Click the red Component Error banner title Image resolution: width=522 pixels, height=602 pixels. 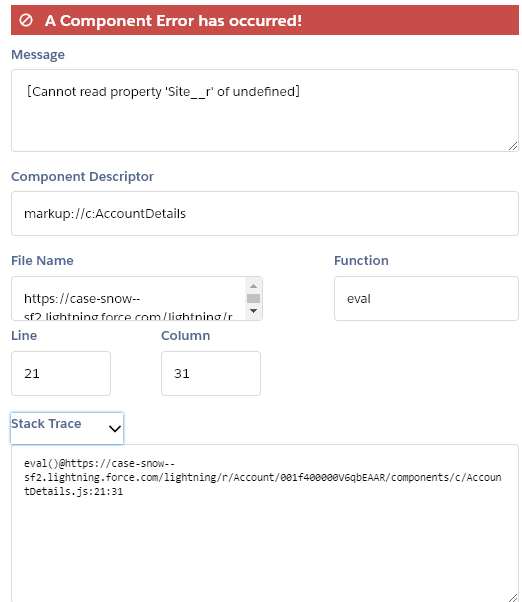tap(173, 20)
